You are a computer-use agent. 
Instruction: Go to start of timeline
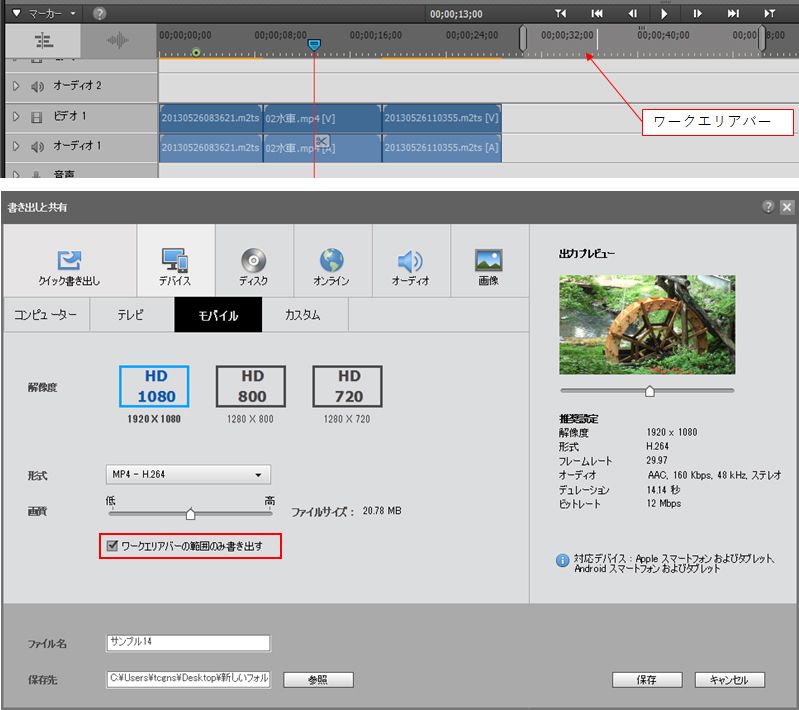pos(597,13)
